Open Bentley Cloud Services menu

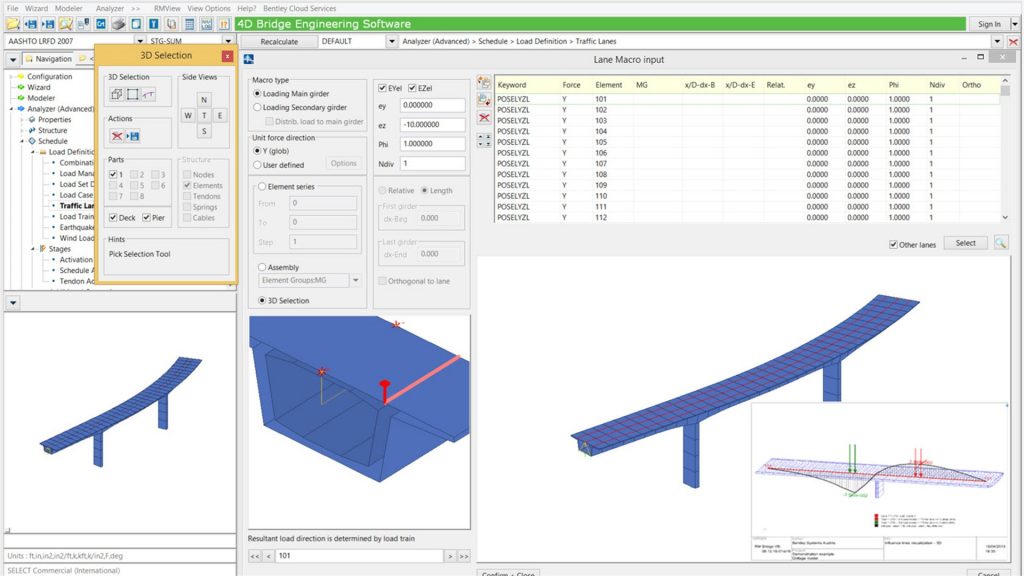(299, 8)
